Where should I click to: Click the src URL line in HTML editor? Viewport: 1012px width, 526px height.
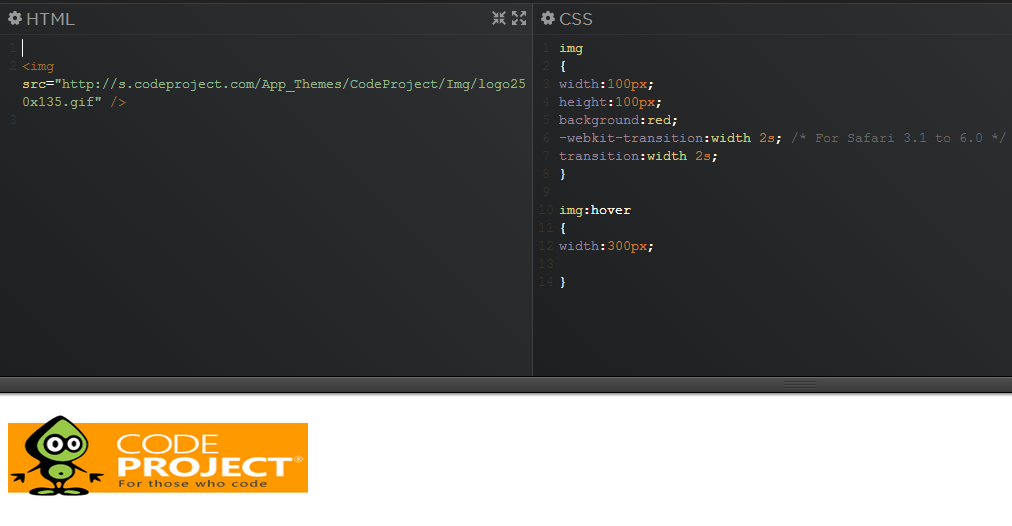pyautogui.click(x=274, y=85)
